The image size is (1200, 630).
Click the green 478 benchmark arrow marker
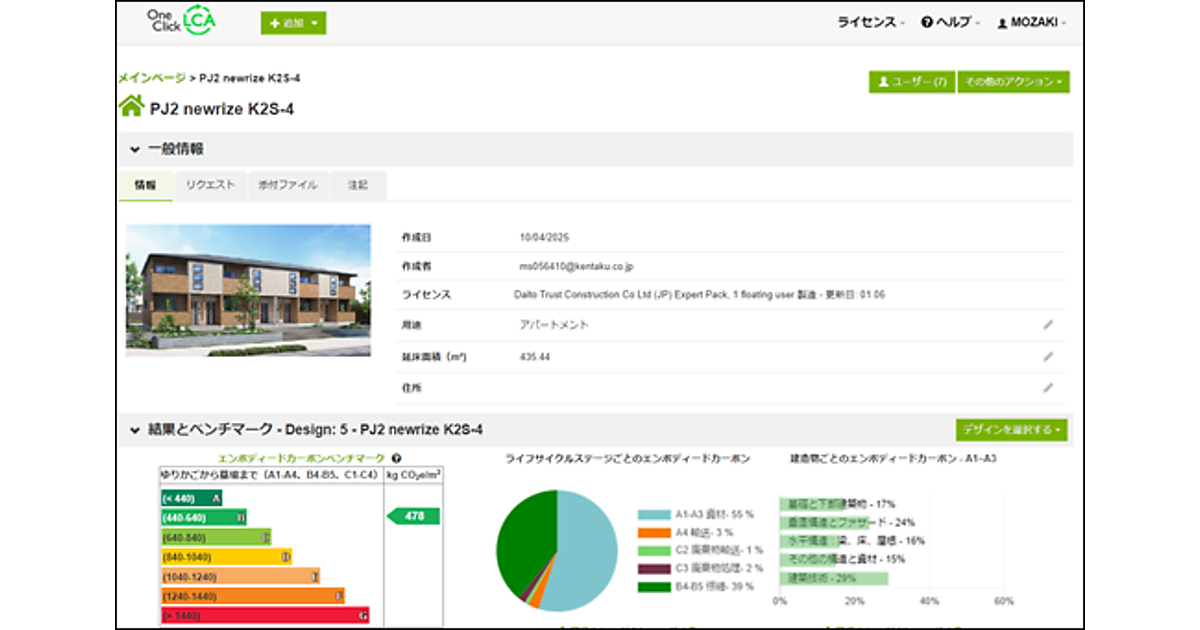(x=414, y=516)
